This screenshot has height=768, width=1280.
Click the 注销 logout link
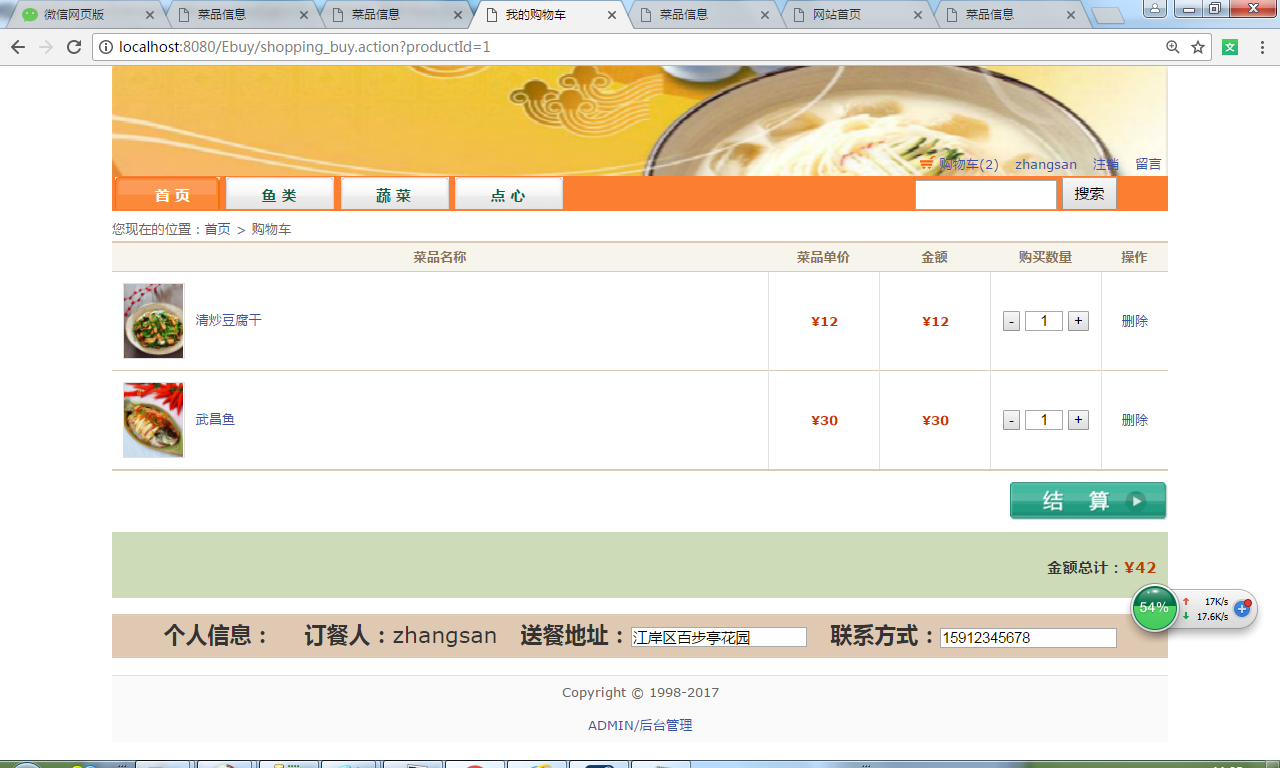[x=1106, y=164]
